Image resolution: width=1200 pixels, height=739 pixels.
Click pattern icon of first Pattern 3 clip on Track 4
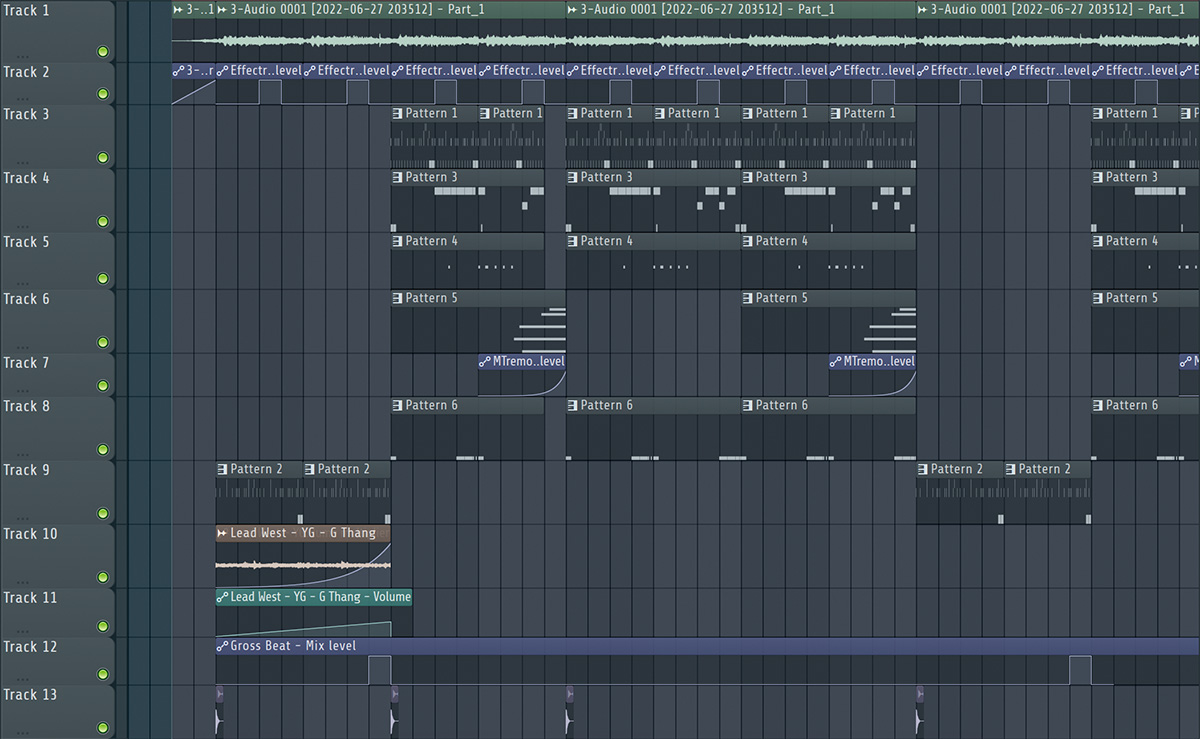pyautogui.click(x=397, y=177)
